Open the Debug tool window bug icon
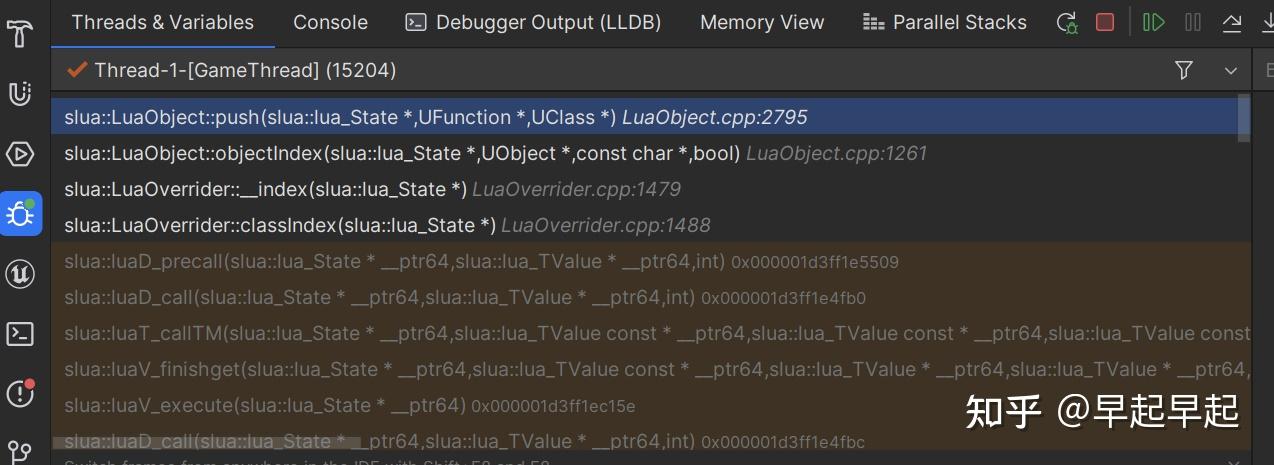Viewport: 1274px width, 465px height. point(20,213)
